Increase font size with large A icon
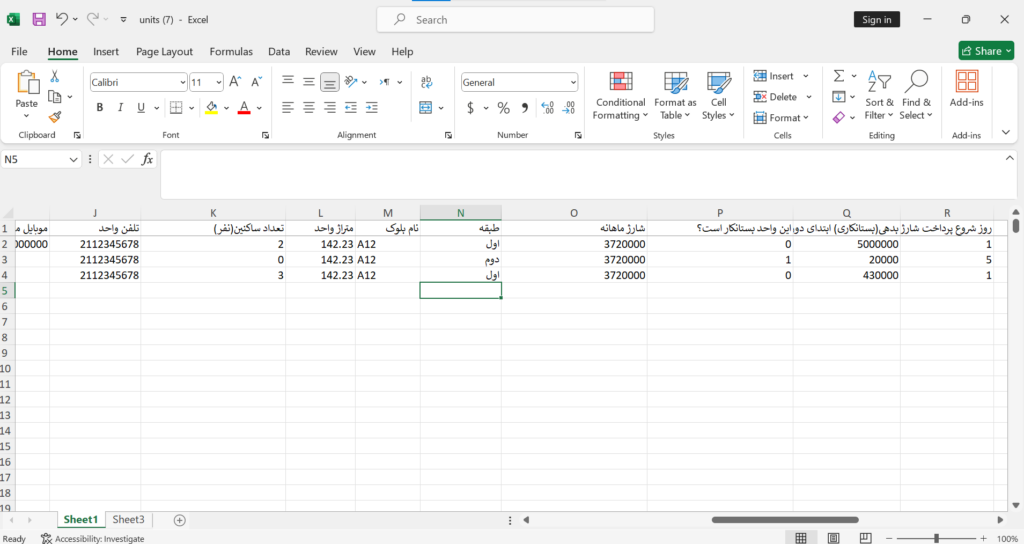 tap(235, 82)
